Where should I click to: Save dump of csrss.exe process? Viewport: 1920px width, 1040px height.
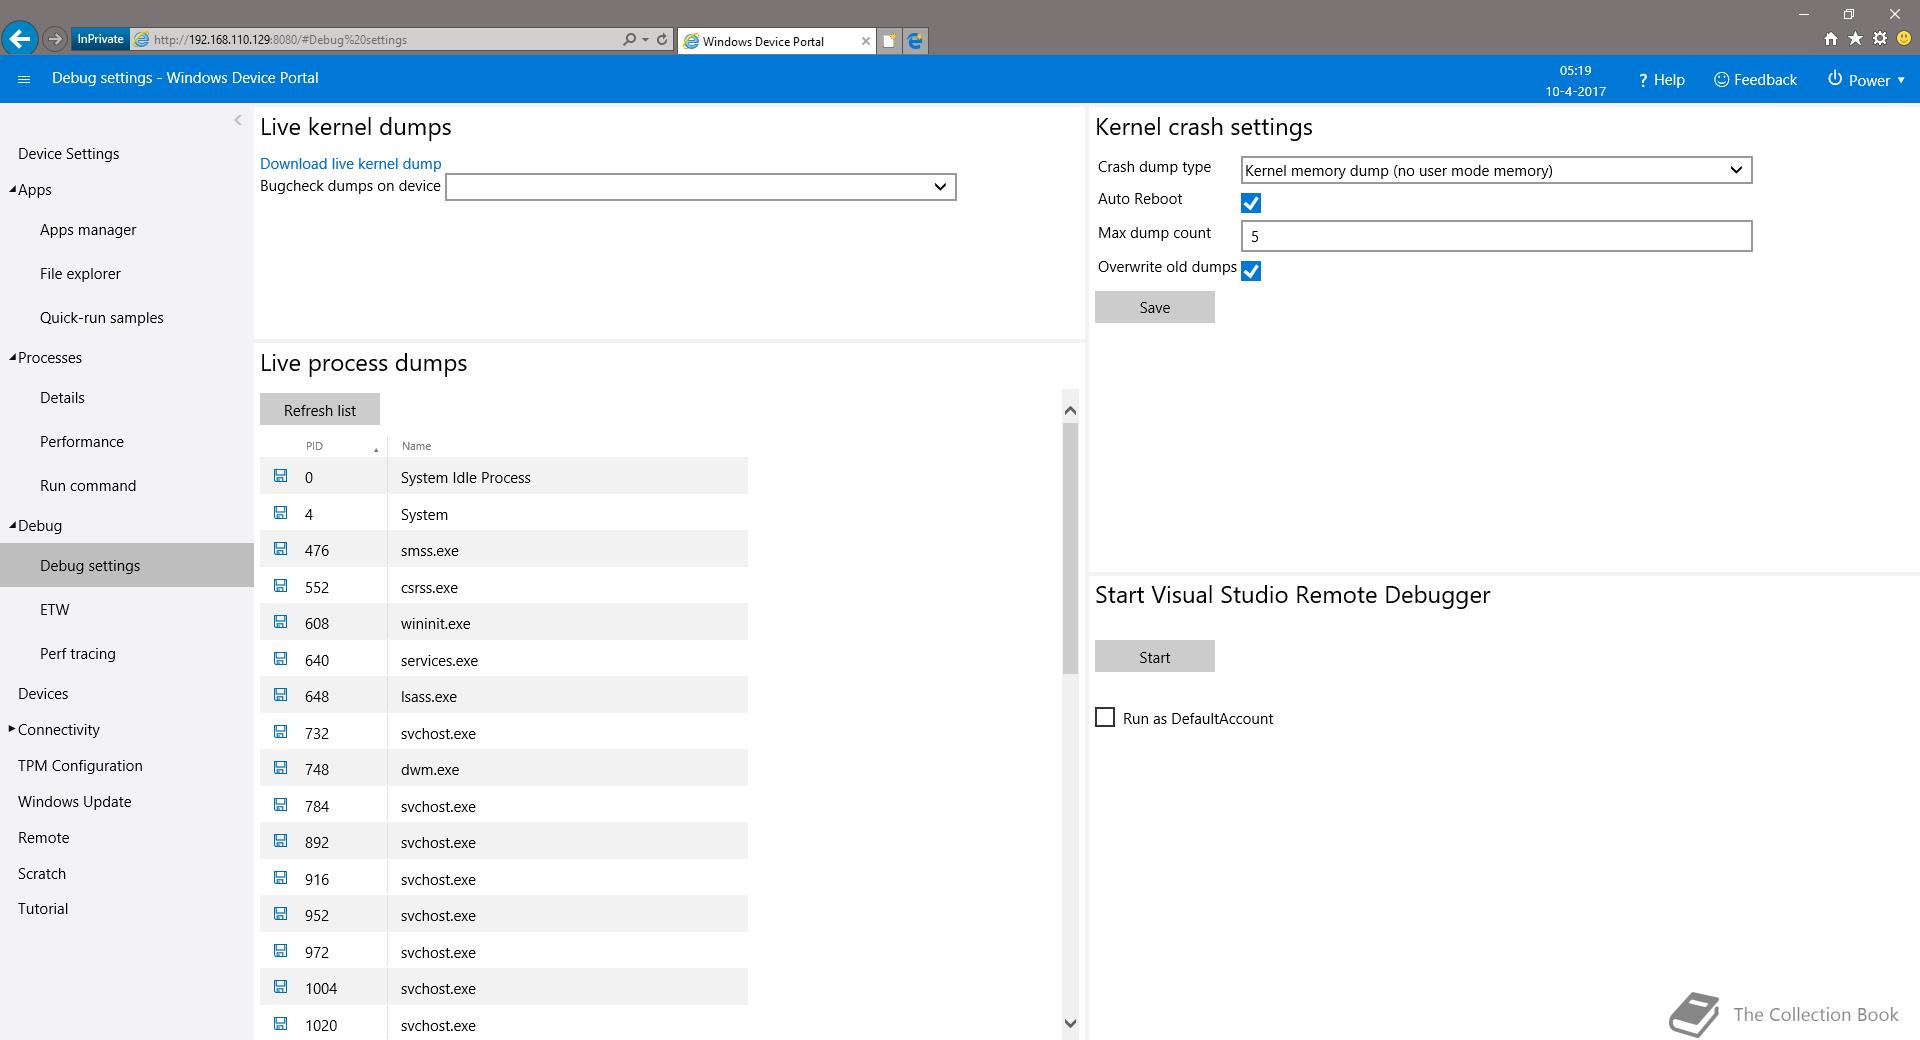tap(280, 586)
